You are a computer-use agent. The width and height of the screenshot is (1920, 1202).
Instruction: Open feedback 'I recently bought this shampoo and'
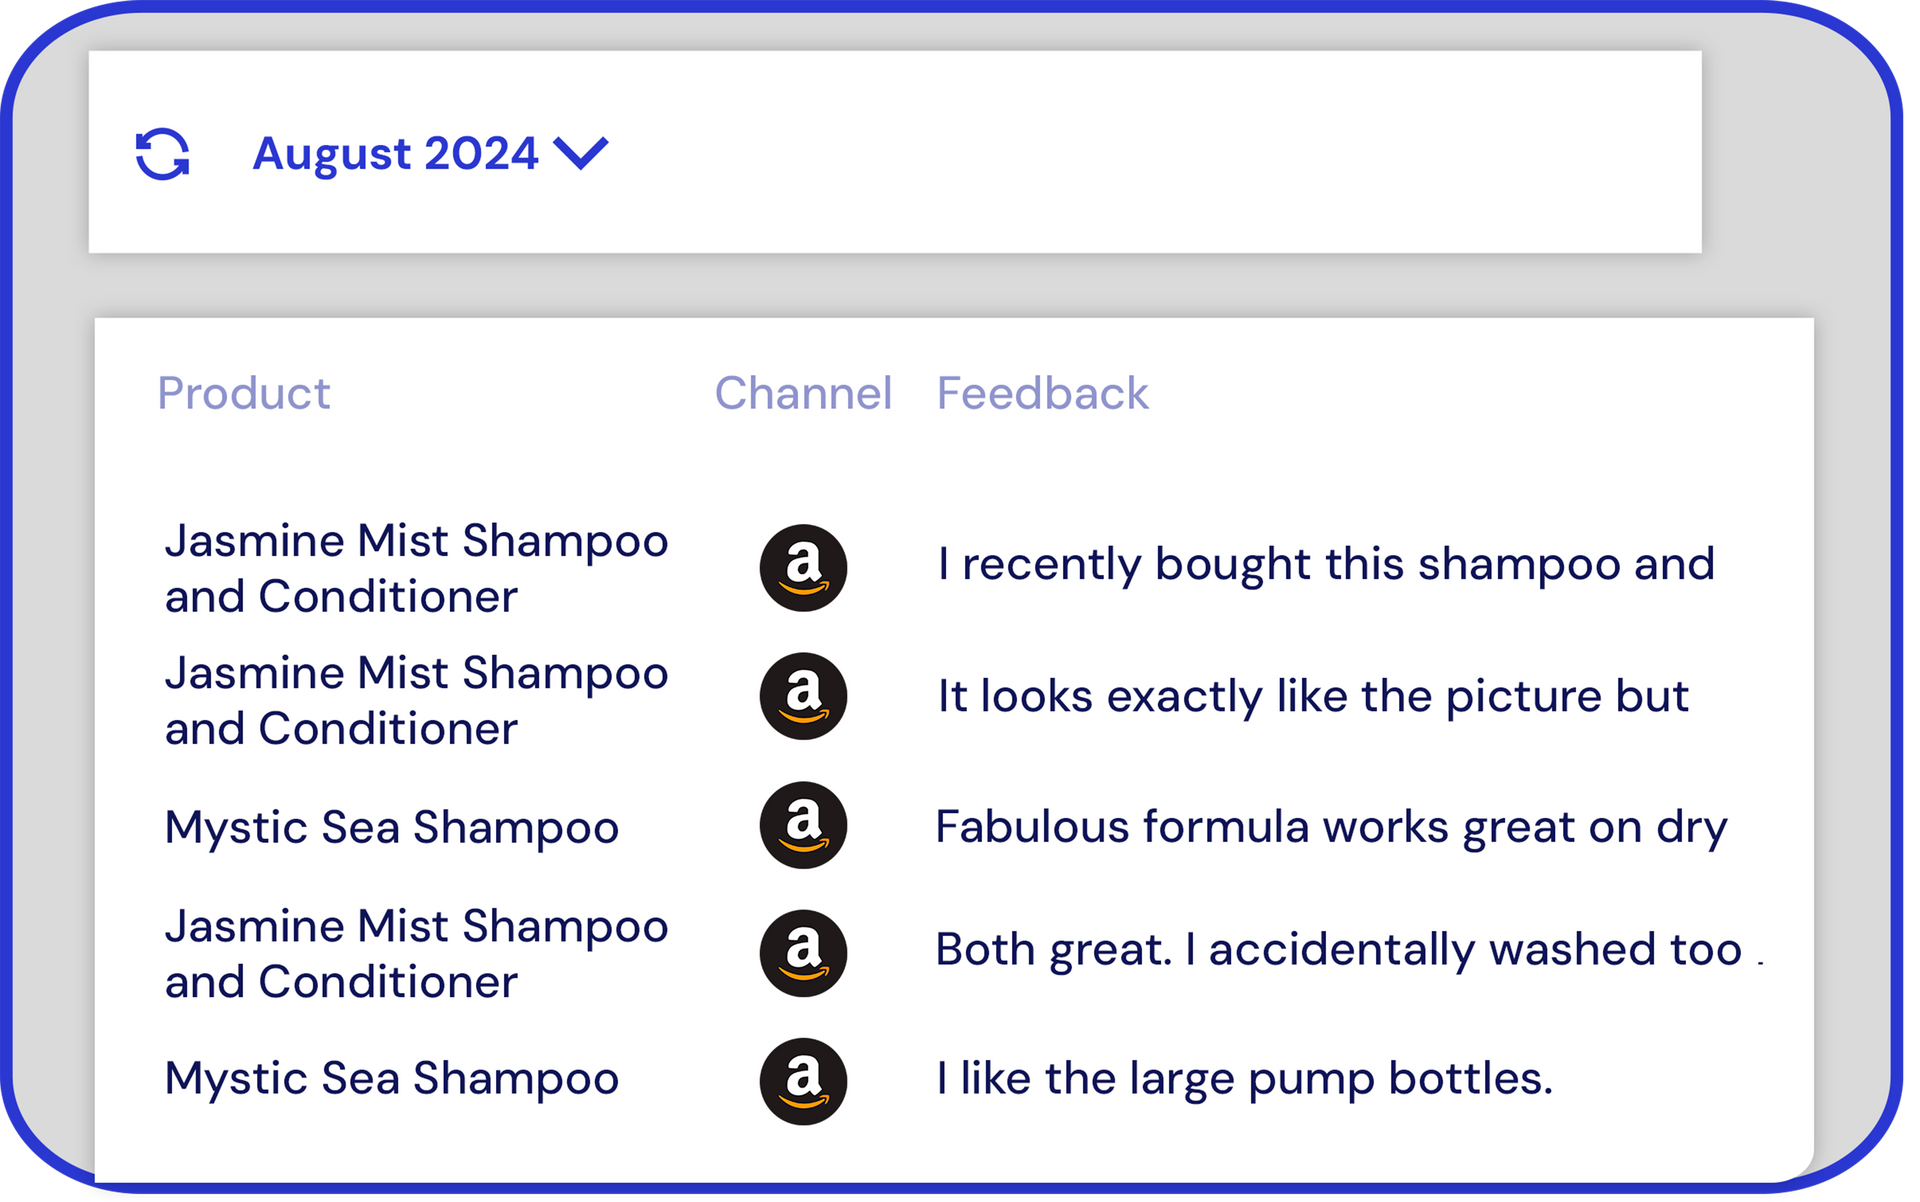(1326, 565)
